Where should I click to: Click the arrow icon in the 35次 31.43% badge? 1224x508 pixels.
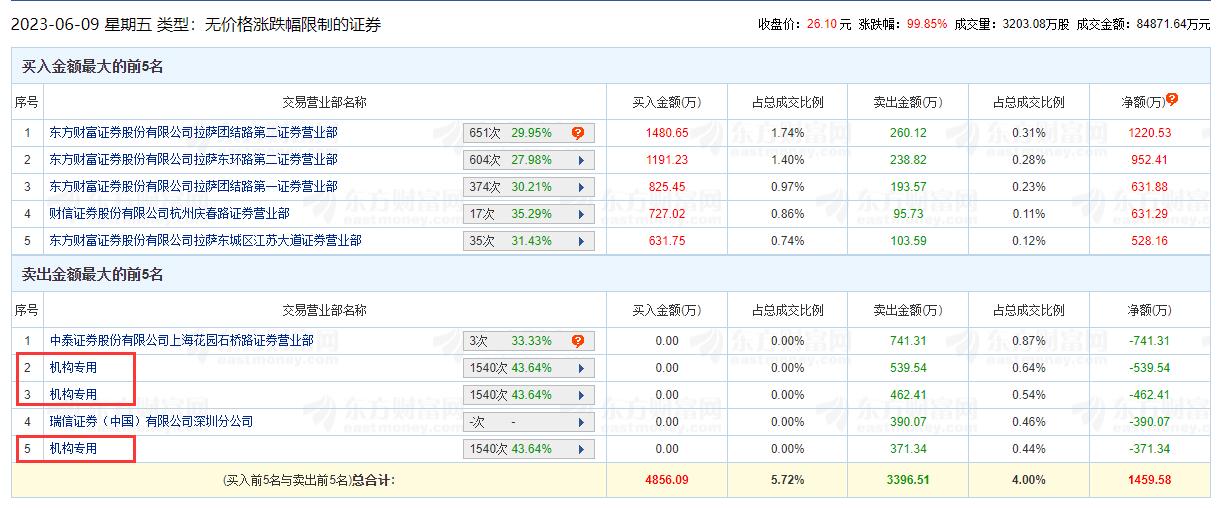579,240
